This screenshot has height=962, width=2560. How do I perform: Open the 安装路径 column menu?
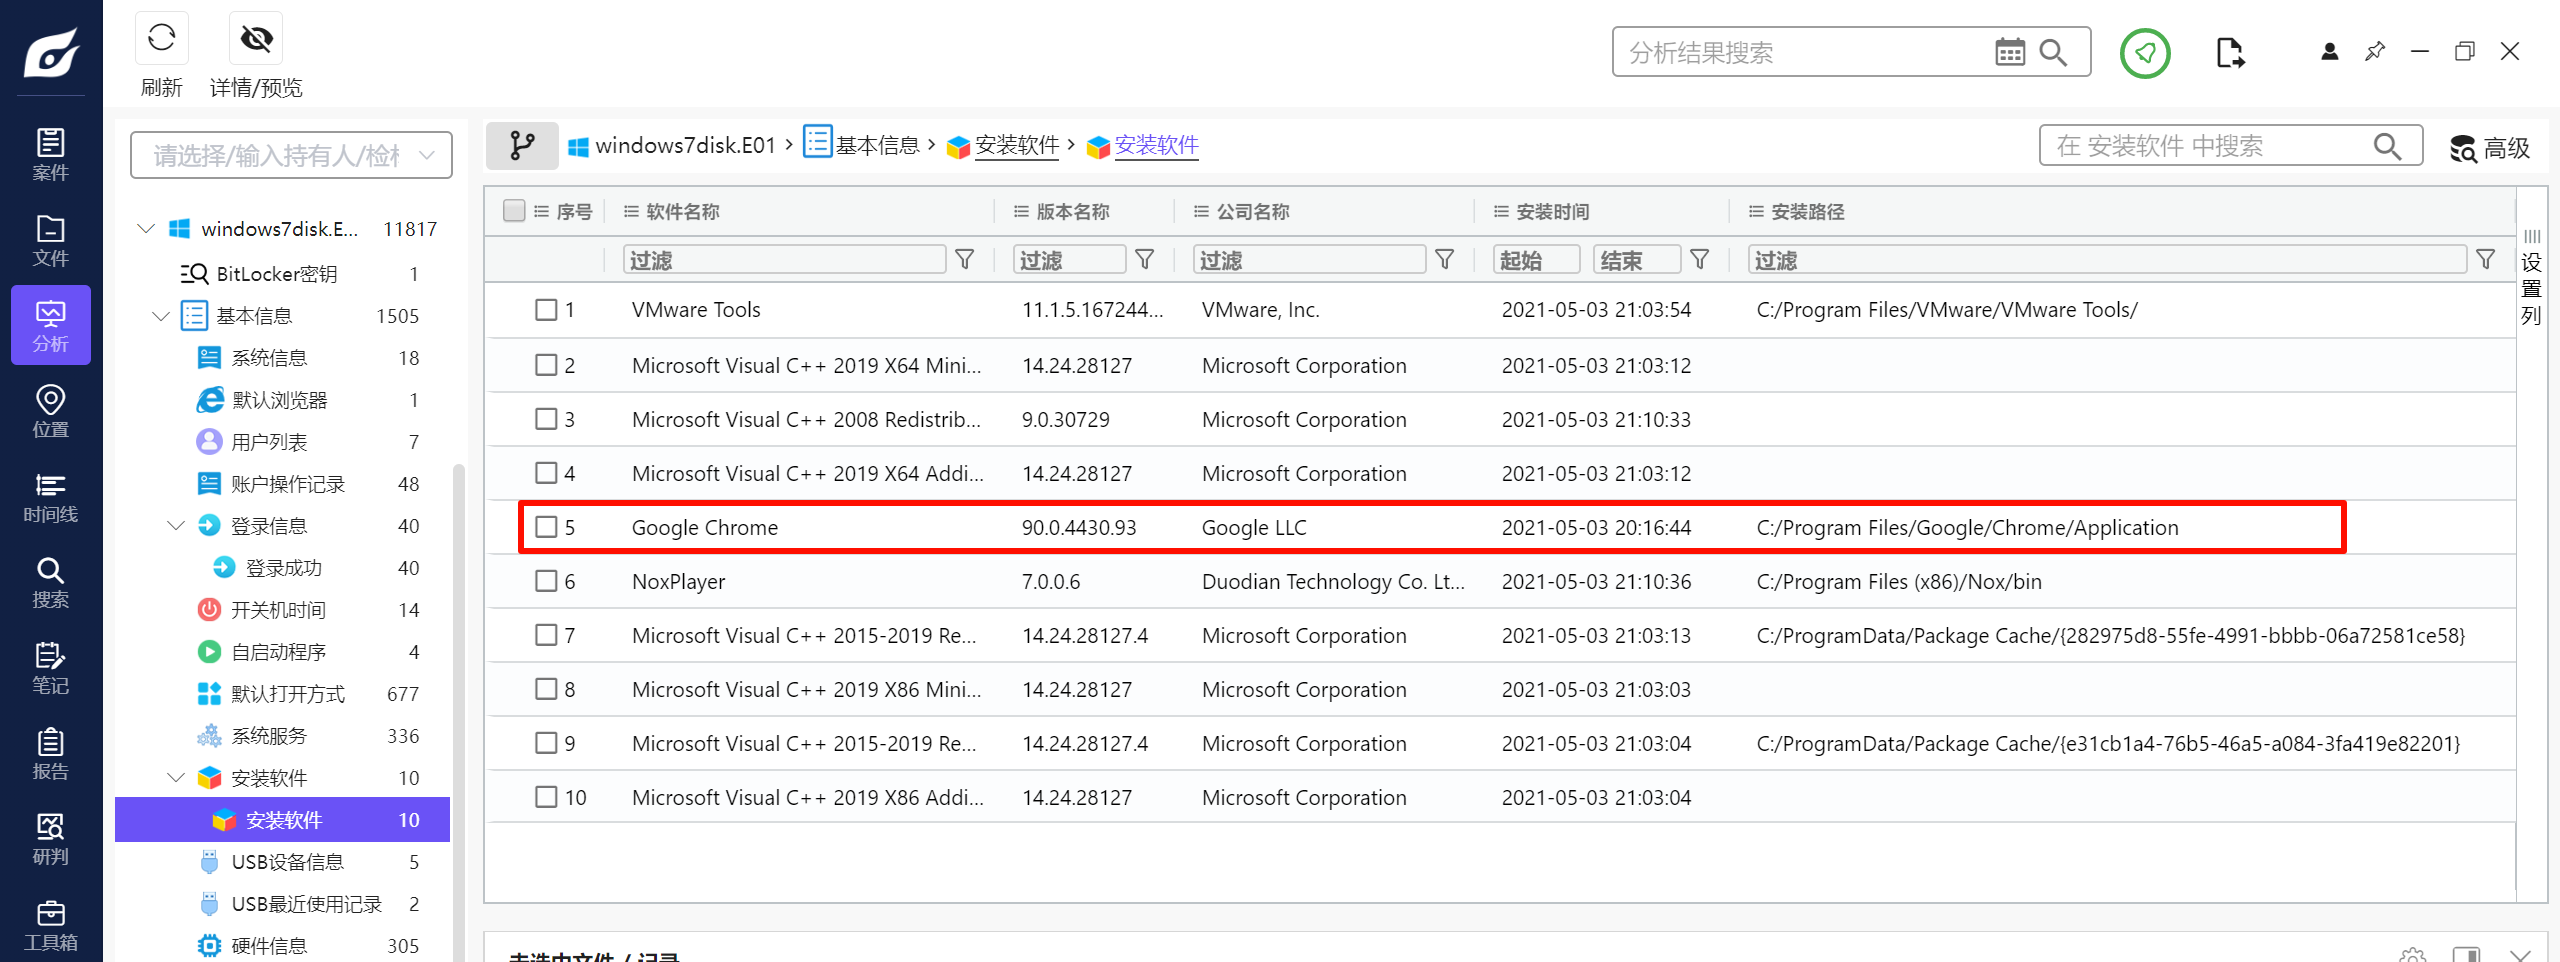coord(1756,211)
